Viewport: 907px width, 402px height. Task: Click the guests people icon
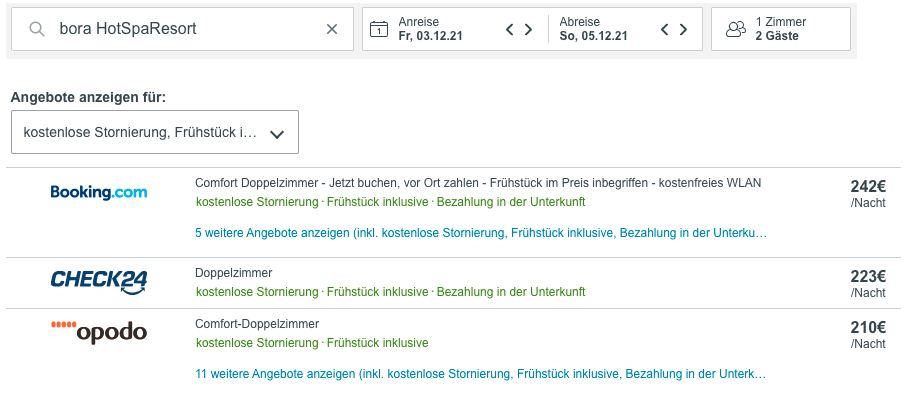click(x=736, y=29)
